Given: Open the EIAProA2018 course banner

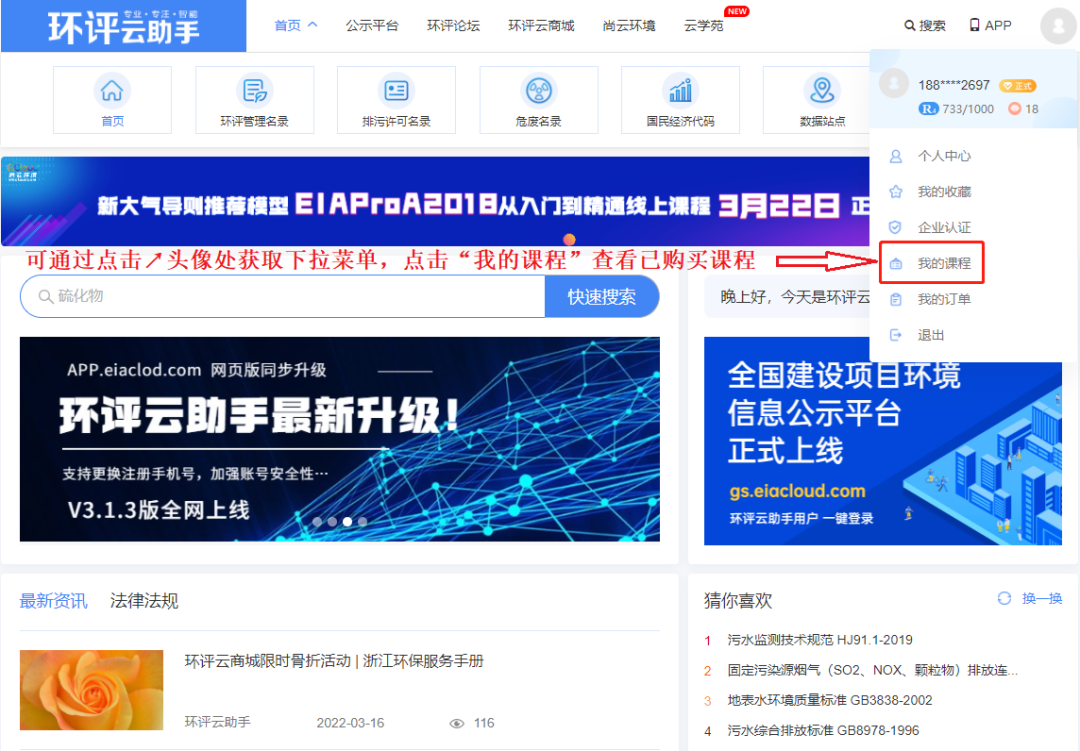Looking at the screenshot, I should click(435, 201).
